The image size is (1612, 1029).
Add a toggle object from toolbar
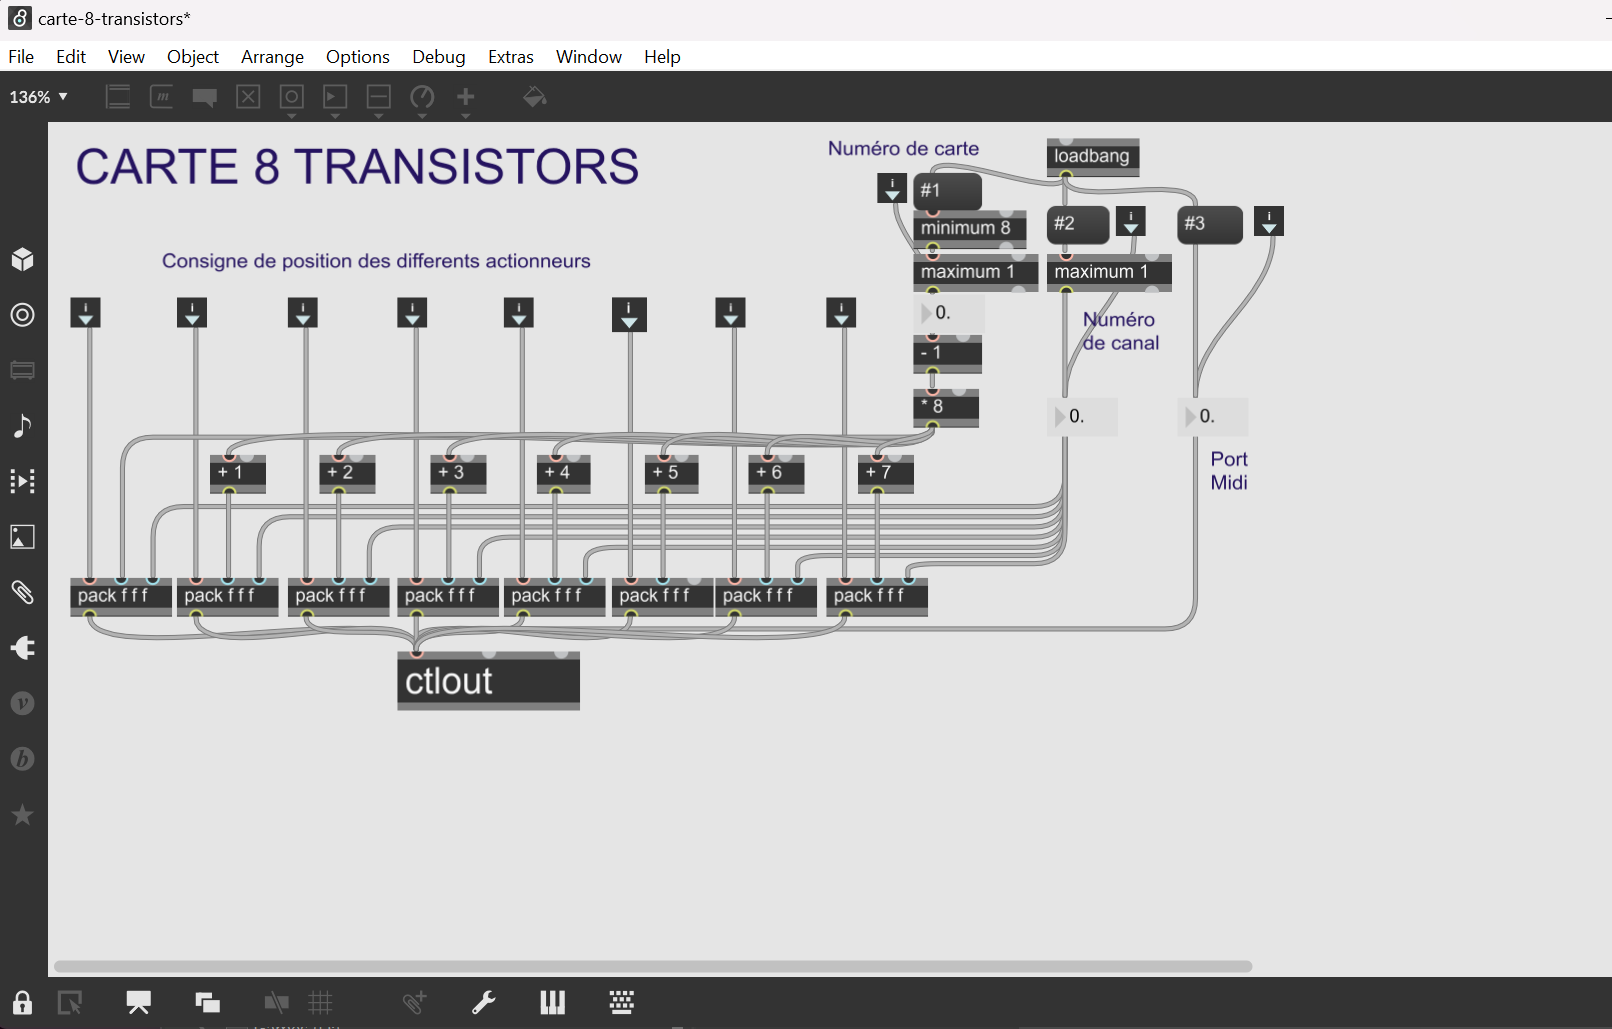[x=248, y=97]
